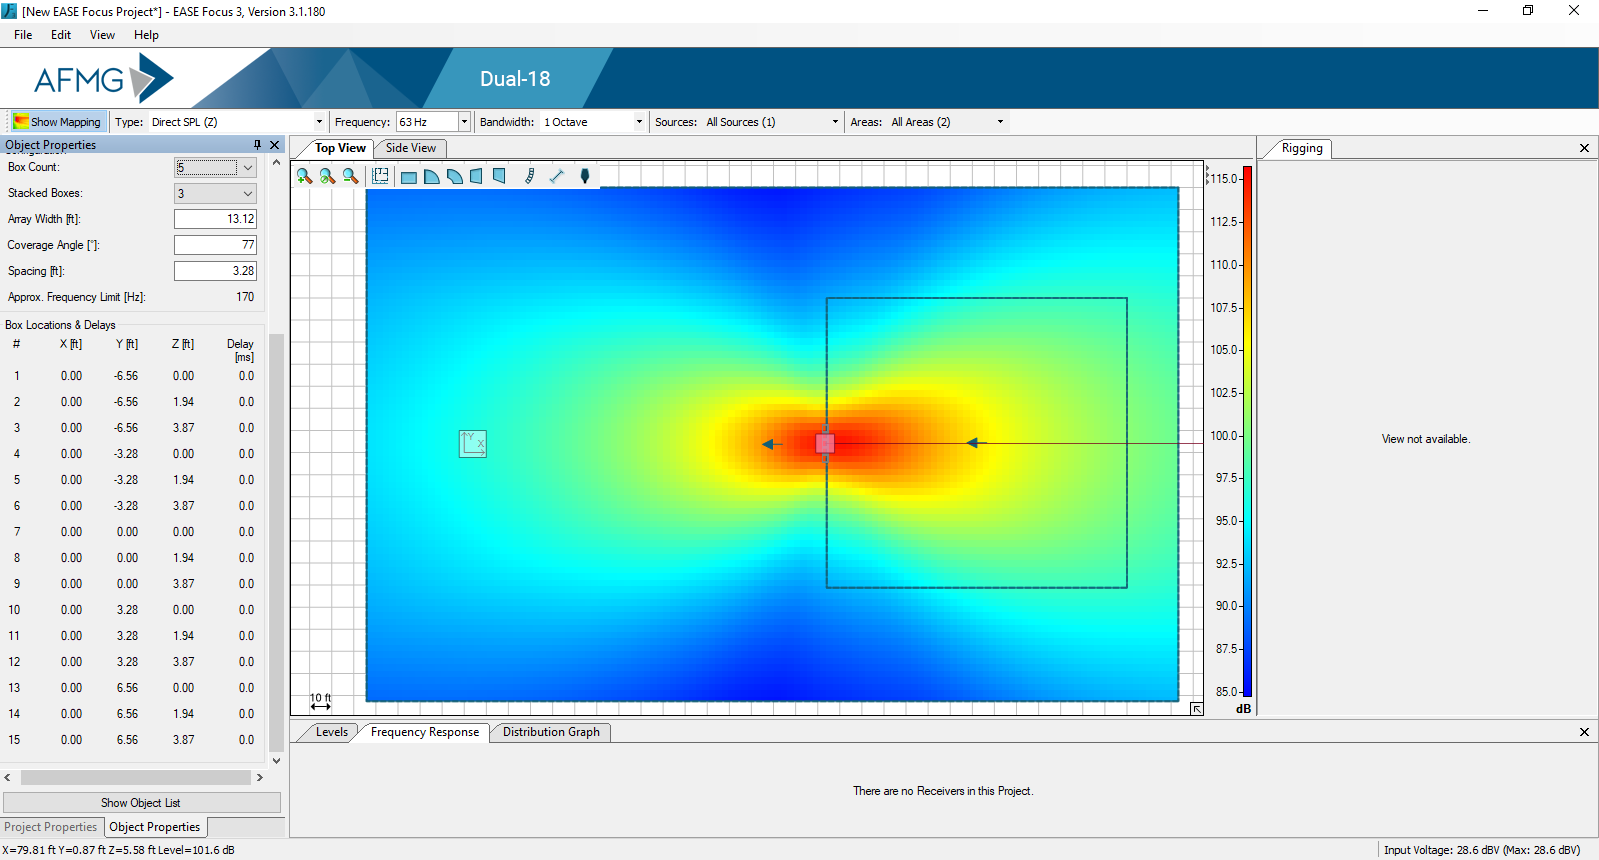
Task: Open the Frequency 63 Hz dropdown
Action: (464, 122)
